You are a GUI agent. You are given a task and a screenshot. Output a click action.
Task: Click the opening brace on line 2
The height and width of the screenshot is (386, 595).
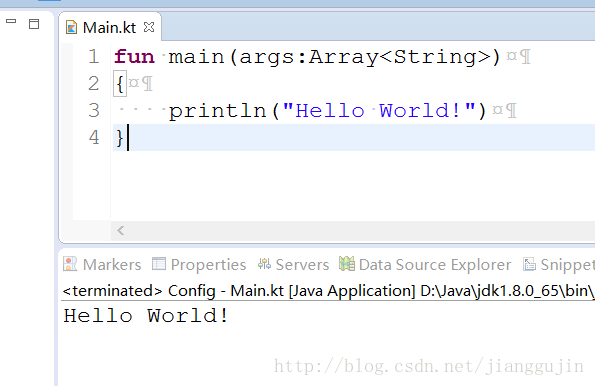(x=120, y=84)
